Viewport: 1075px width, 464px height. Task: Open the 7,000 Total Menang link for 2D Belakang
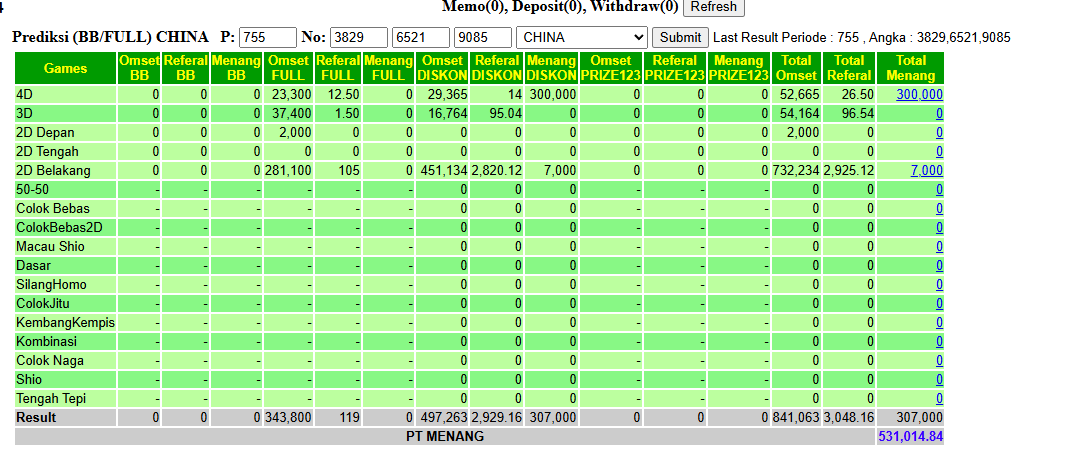(926, 171)
